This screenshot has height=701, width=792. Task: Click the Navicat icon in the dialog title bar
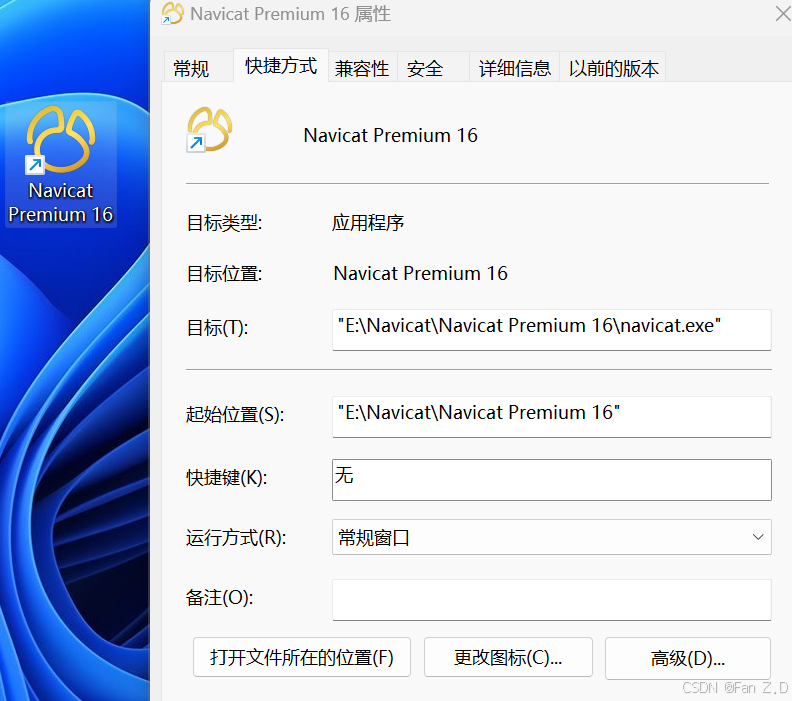(173, 14)
